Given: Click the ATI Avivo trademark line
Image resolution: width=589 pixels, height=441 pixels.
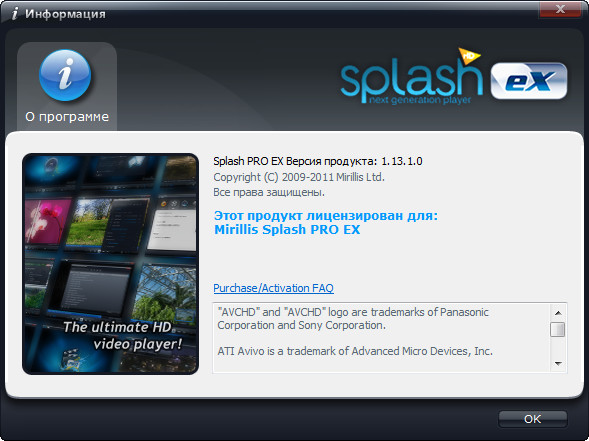Looking at the screenshot, I should (355, 351).
